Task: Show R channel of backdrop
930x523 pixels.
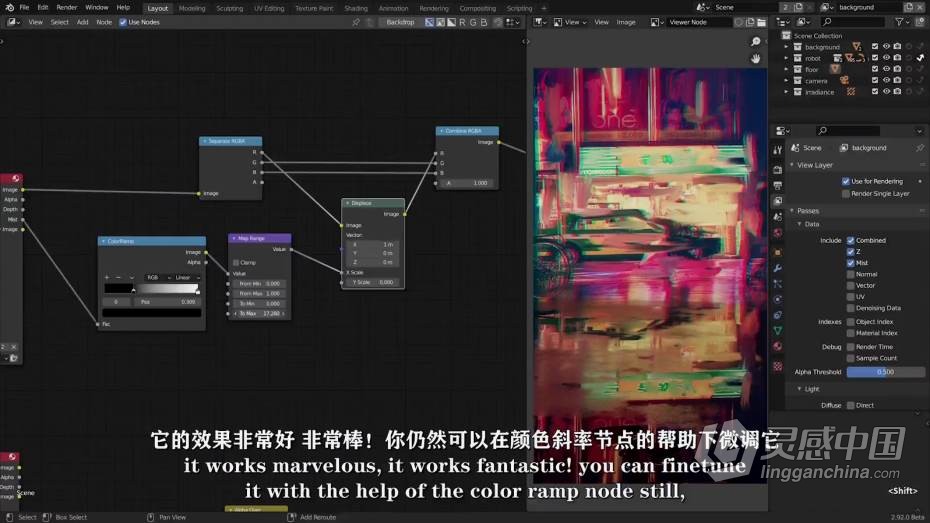Action: (463, 22)
